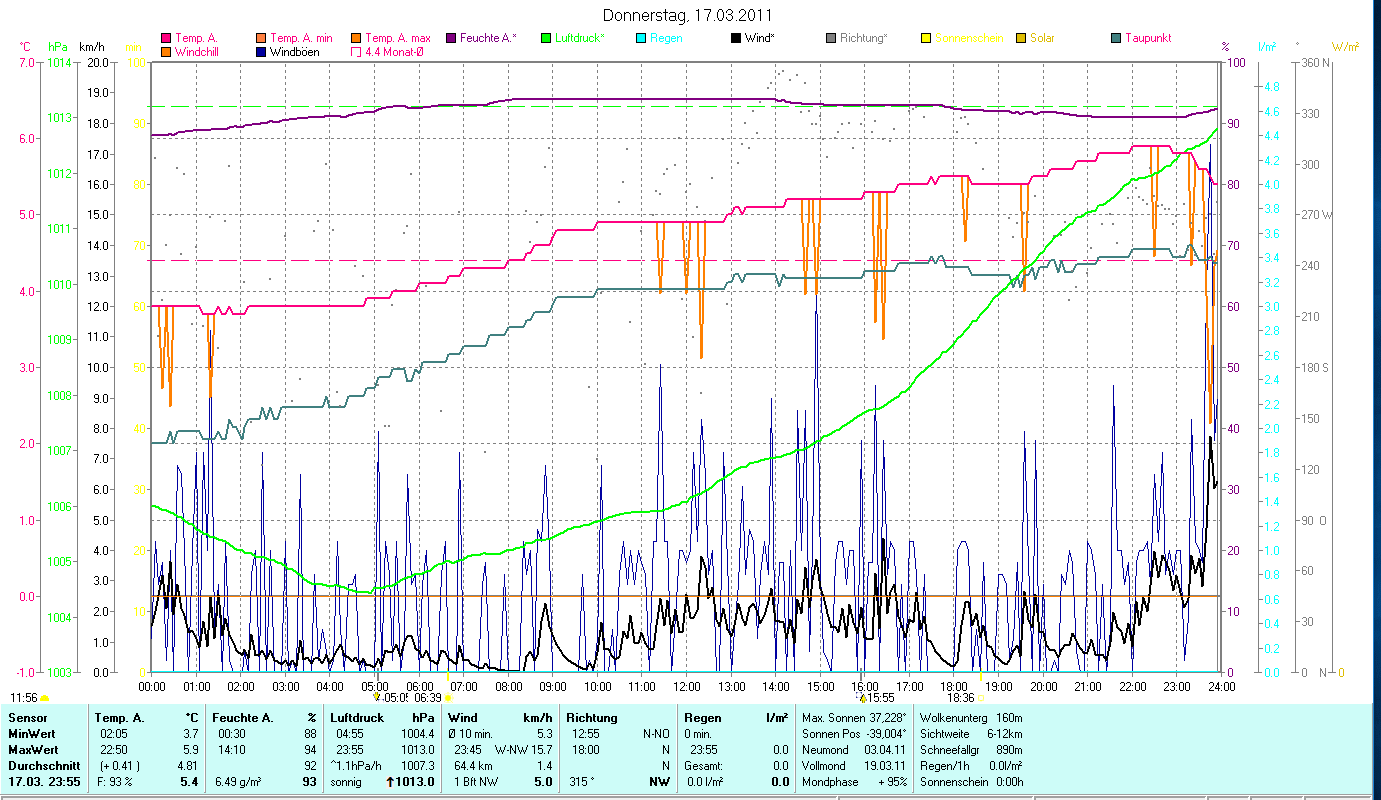Click the gray Richtung legend square
The height and width of the screenshot is (800, 1381).
[x=831, y=38]
